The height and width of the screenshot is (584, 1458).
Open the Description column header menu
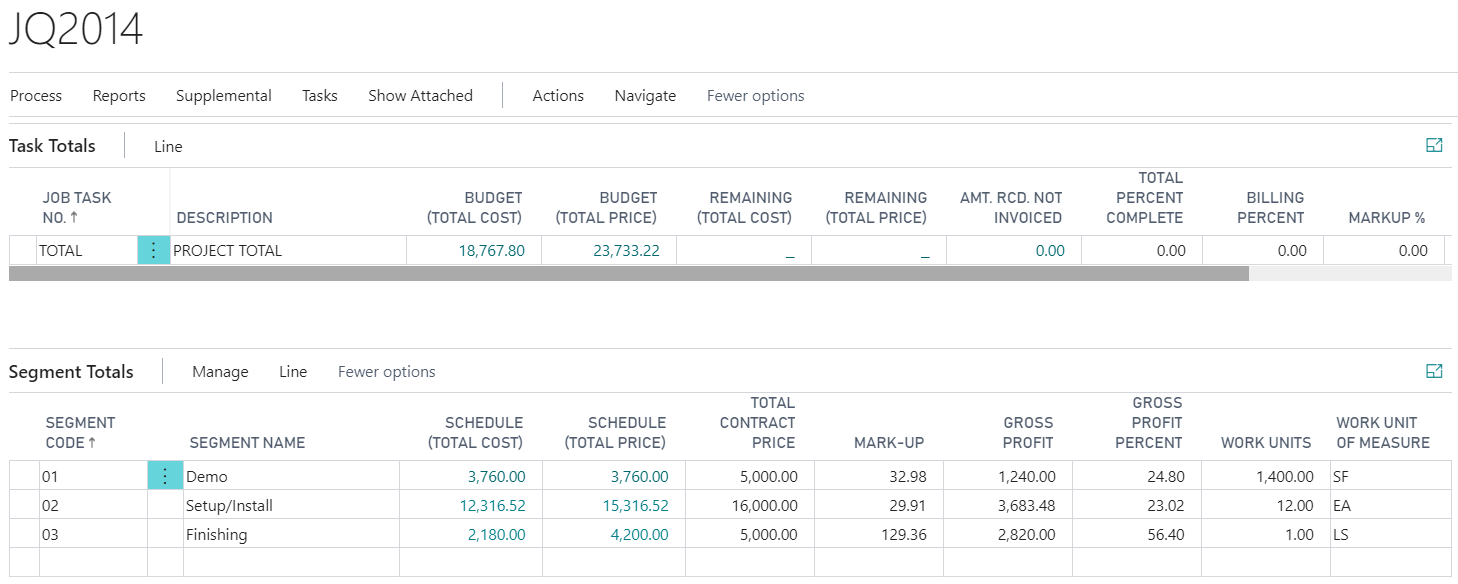(225, 217)
